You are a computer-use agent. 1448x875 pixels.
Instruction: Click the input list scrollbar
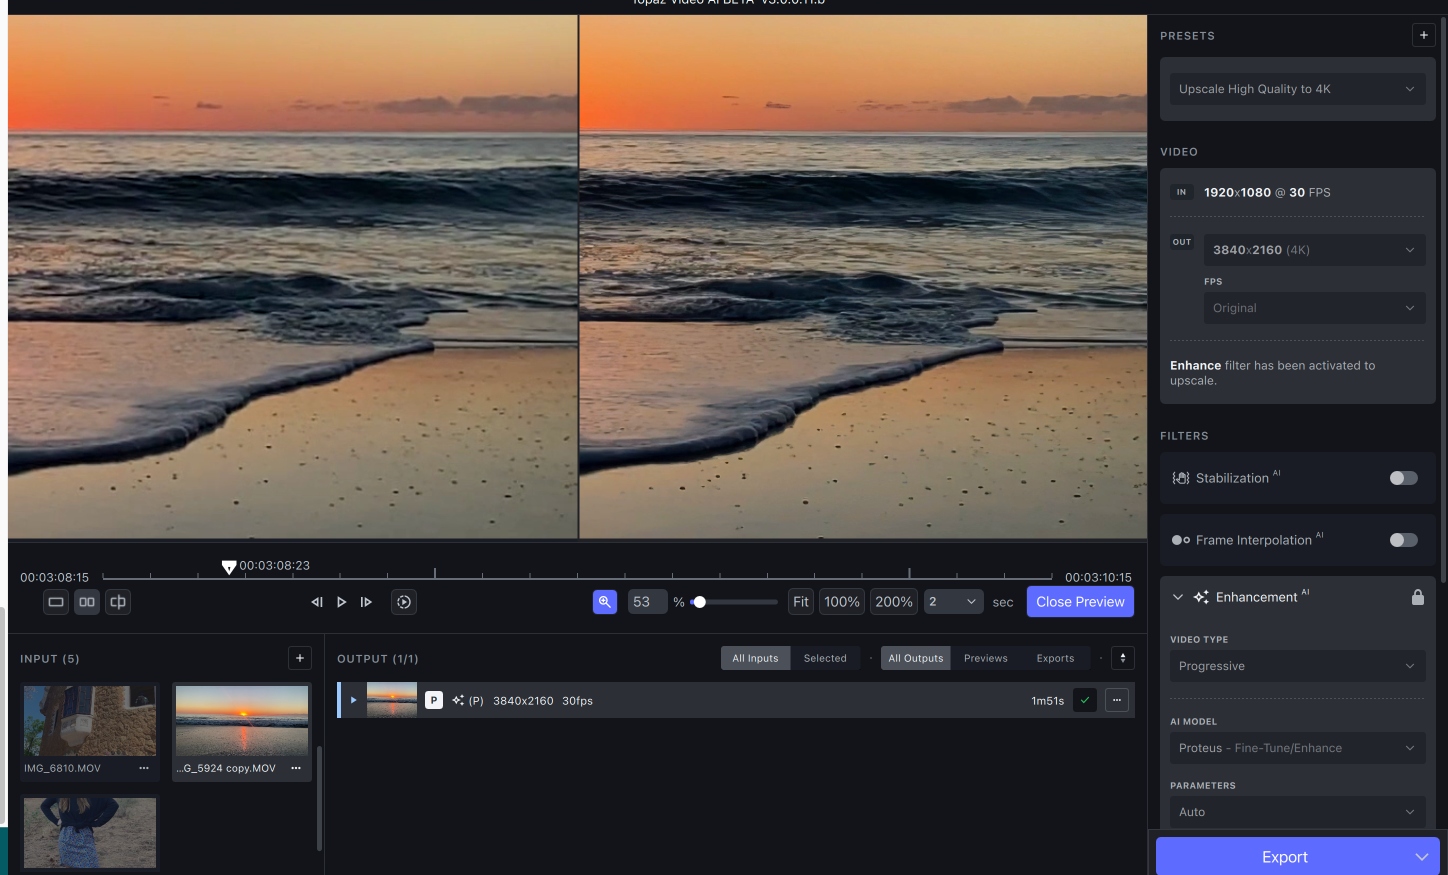pyautogui.click(x=319, y=798)
